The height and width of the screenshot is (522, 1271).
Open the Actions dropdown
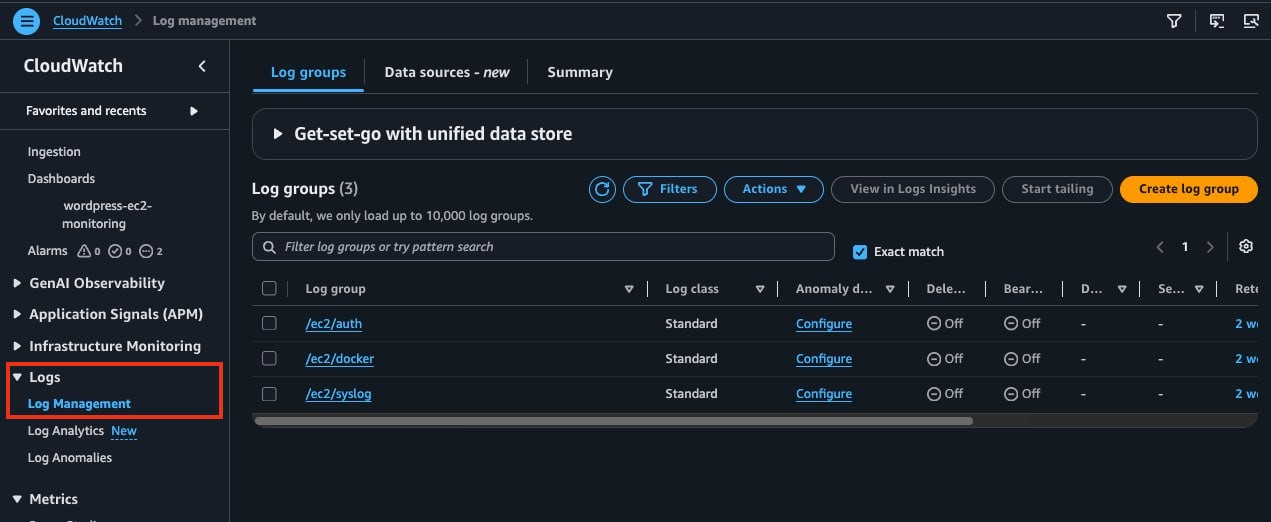pos(774,189)
